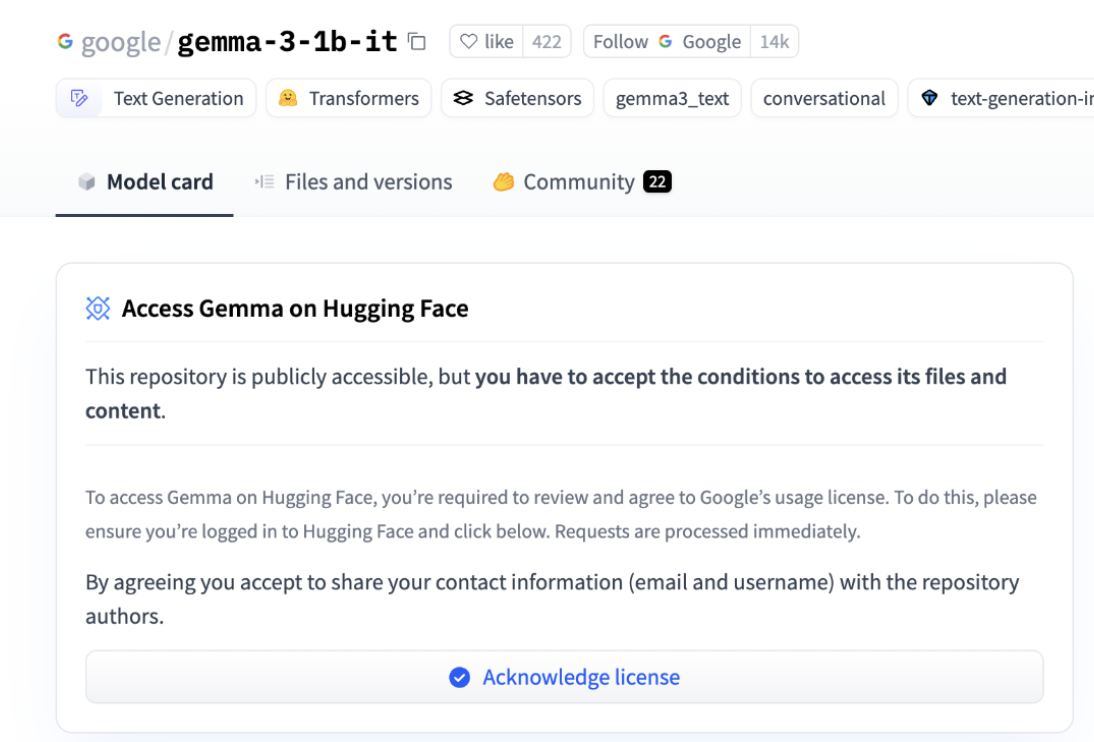Screen dimensions: 1094x742
Task: View the 422 likes count
Action: 547,42
